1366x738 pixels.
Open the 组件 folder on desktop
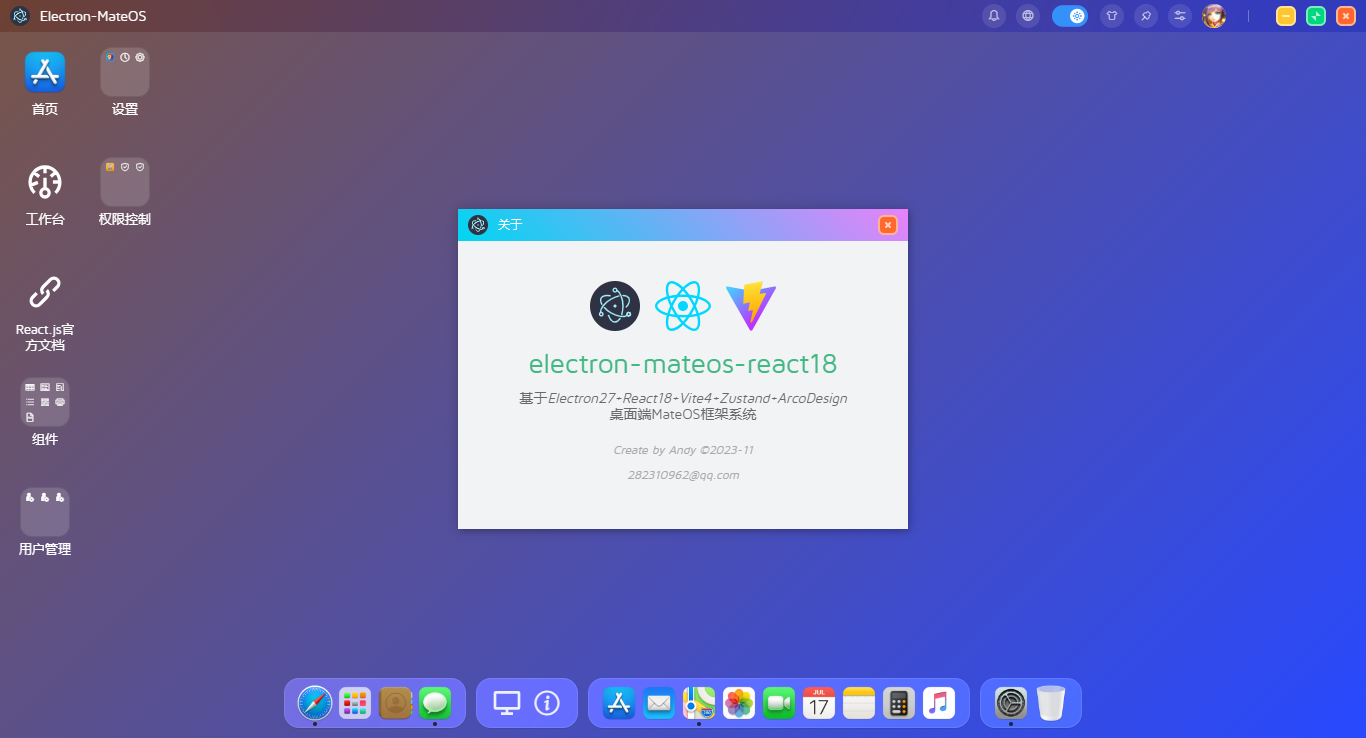coord(45,402)
